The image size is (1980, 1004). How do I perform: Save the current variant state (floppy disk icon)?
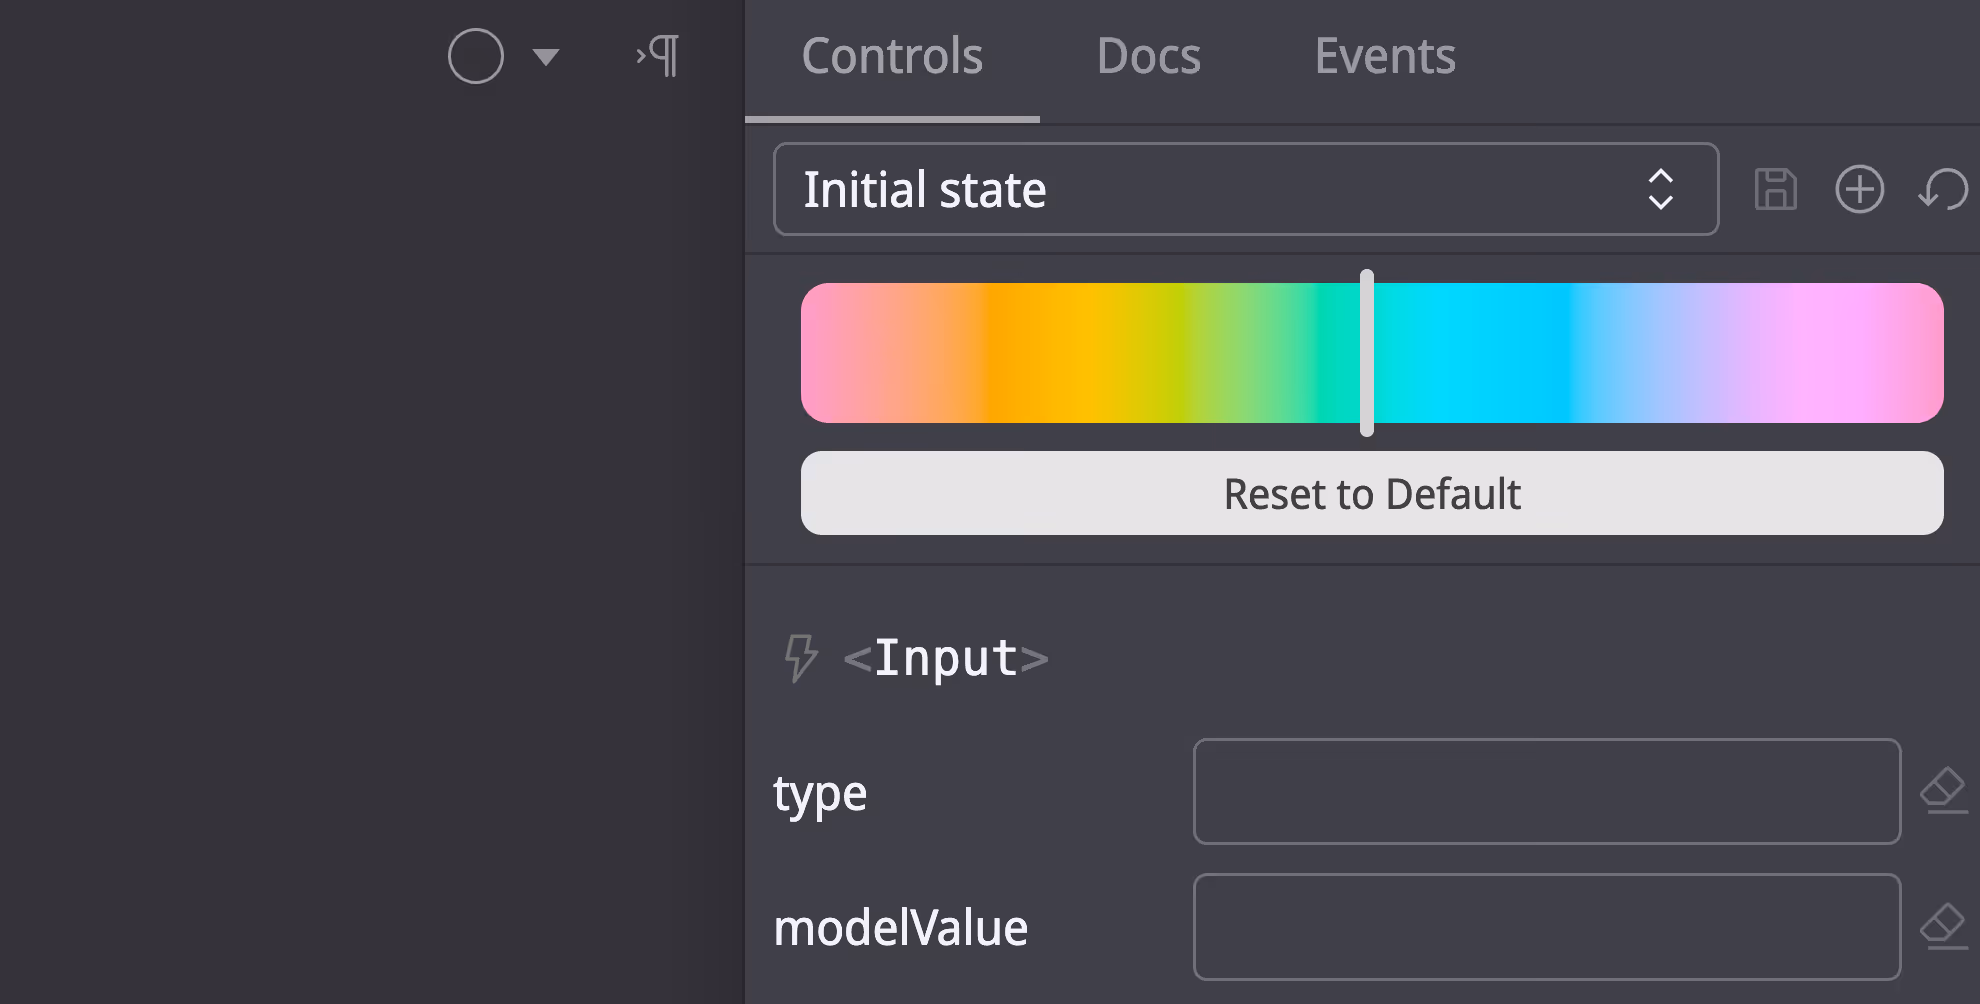(x=1775, y=189)
